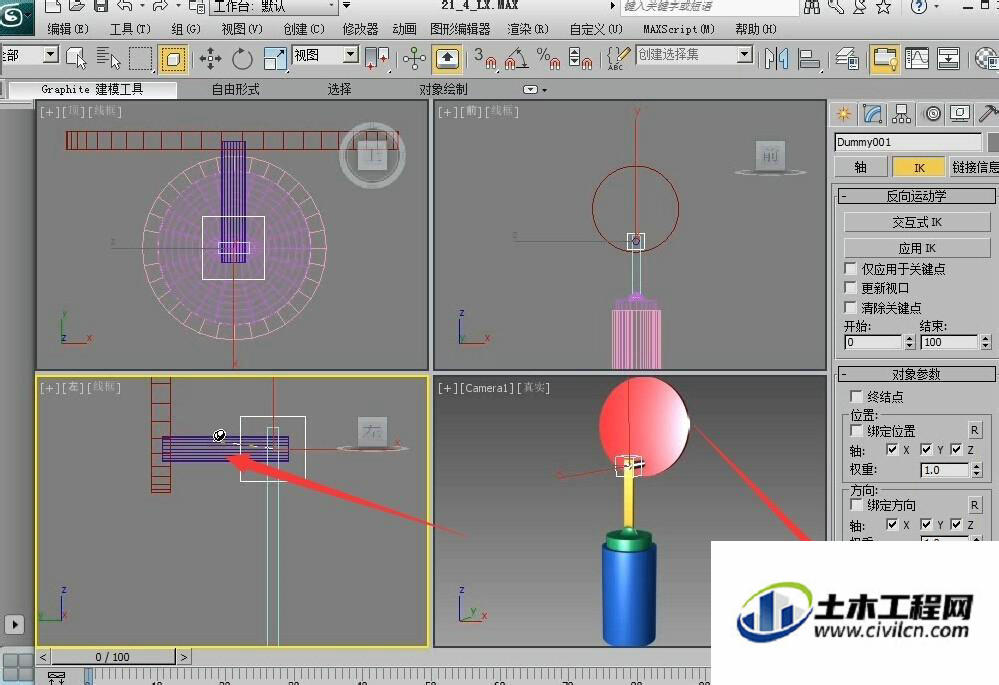Viewport: 999px width, 685px height.
Task: Switch to the Create command panel
Action: pyautogui.click(x=844, y=114)
